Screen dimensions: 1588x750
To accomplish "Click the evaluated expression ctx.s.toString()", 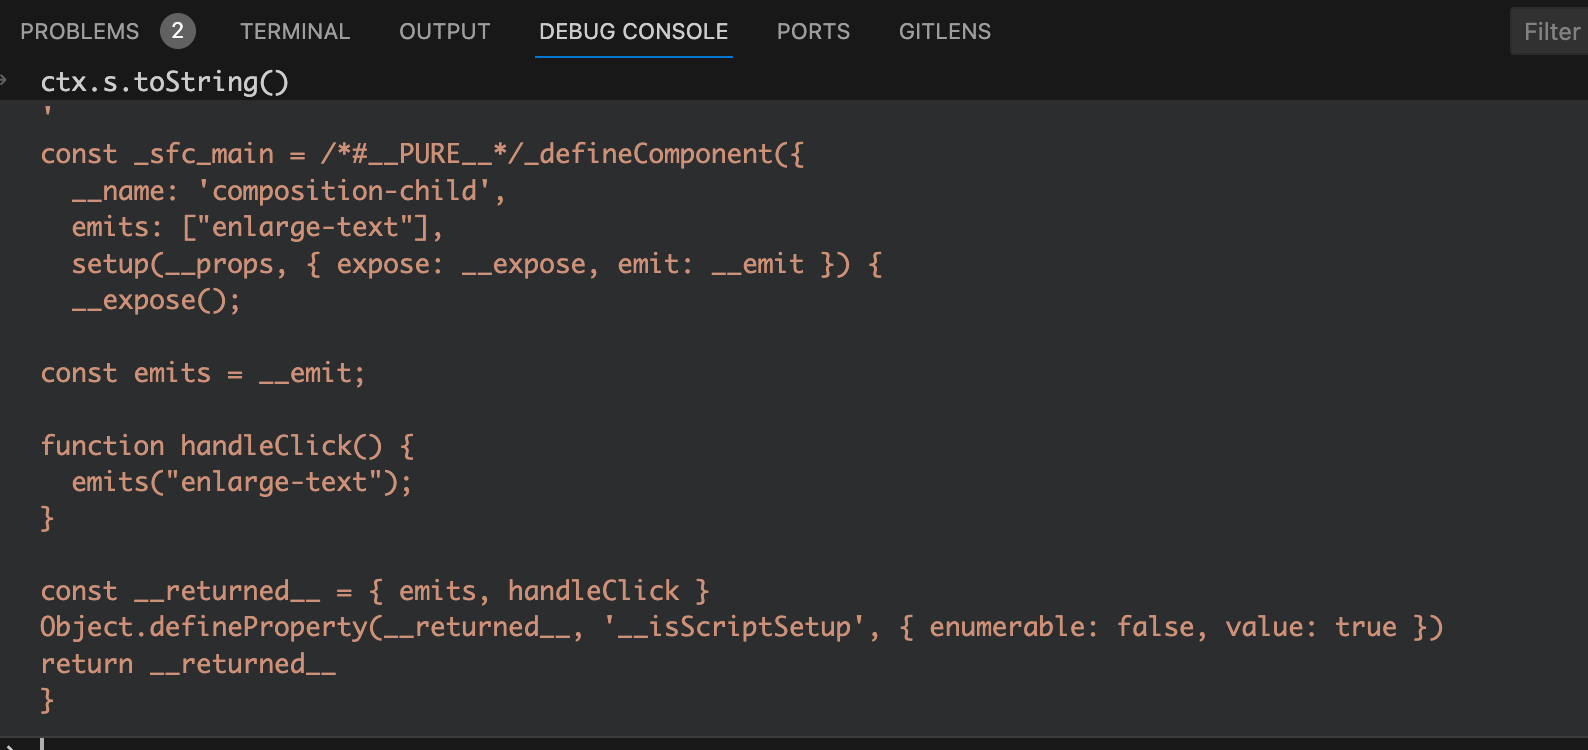I will (x=165, y=81).
